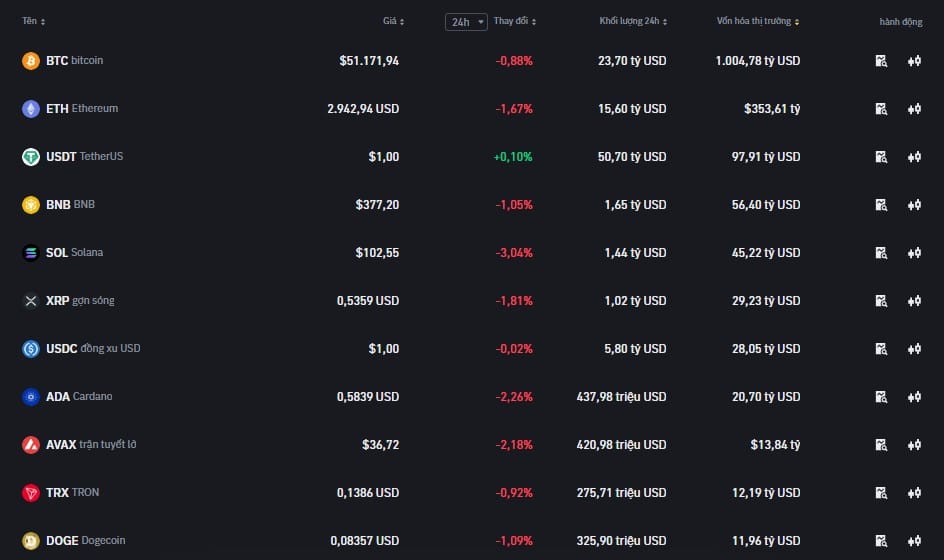The height and width of the screenshot is (560, 944).
Task: Click the XRP coin logo
Action: point(31,300)
